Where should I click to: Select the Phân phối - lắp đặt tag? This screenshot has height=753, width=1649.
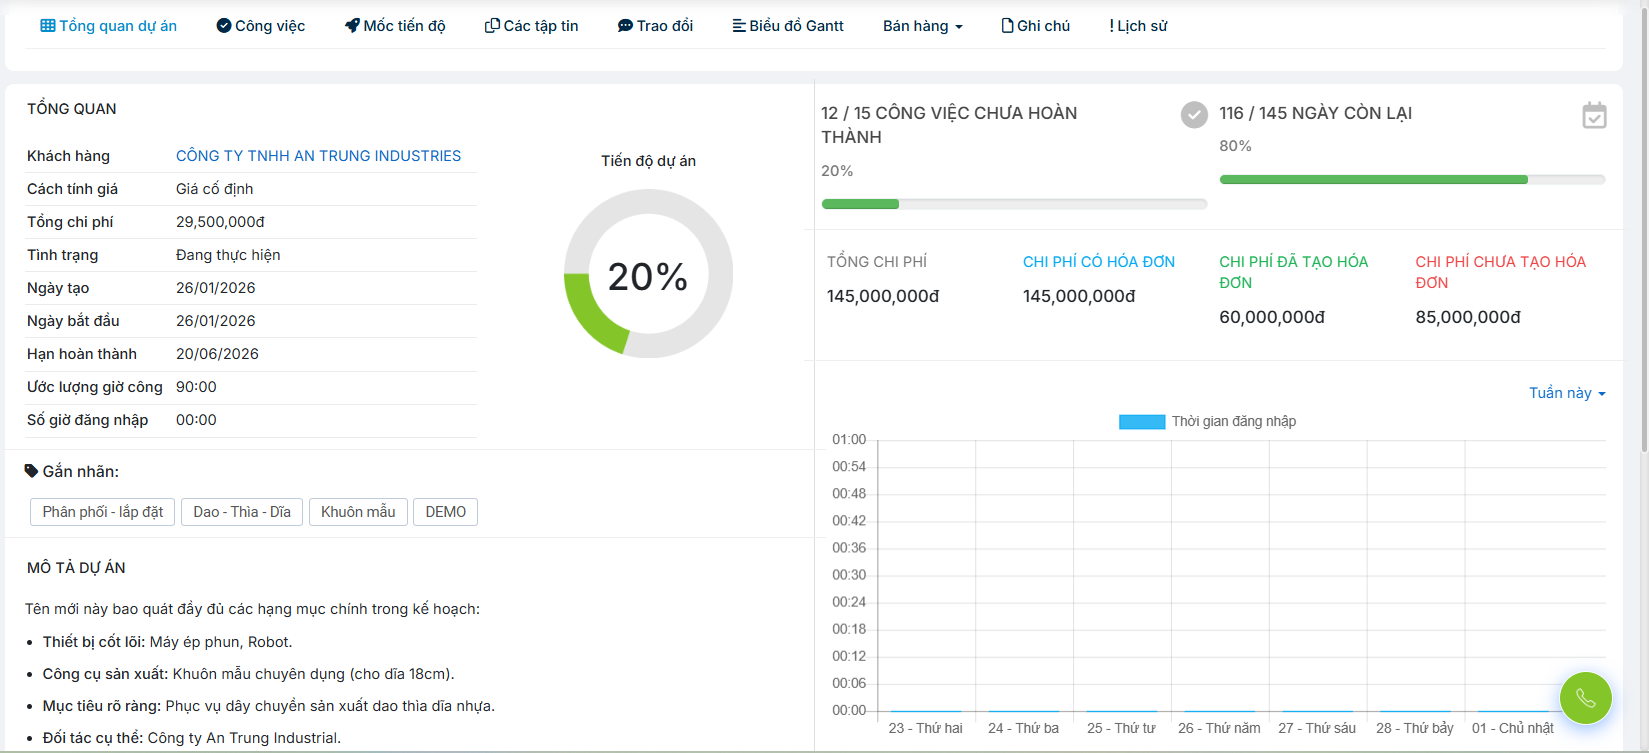[103, 512]
